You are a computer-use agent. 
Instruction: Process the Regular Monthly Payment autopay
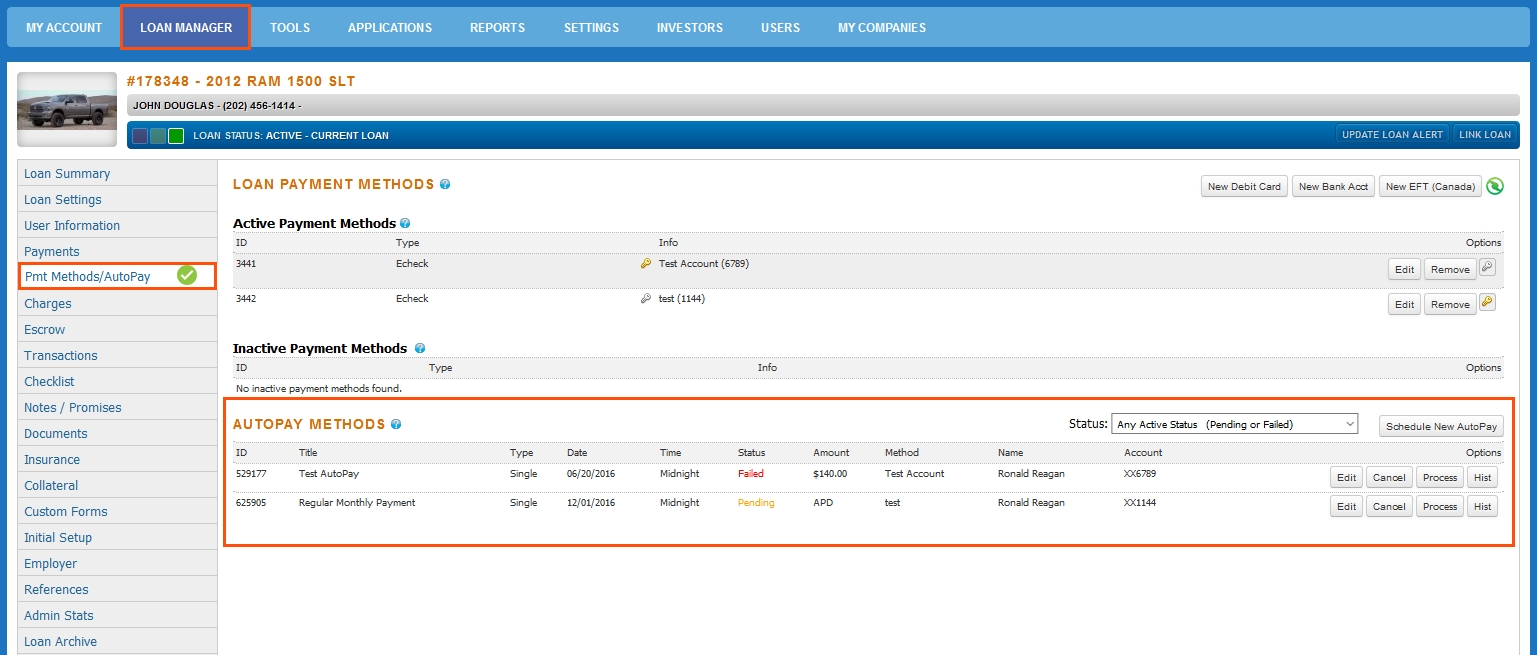[x=1440, y=506]
